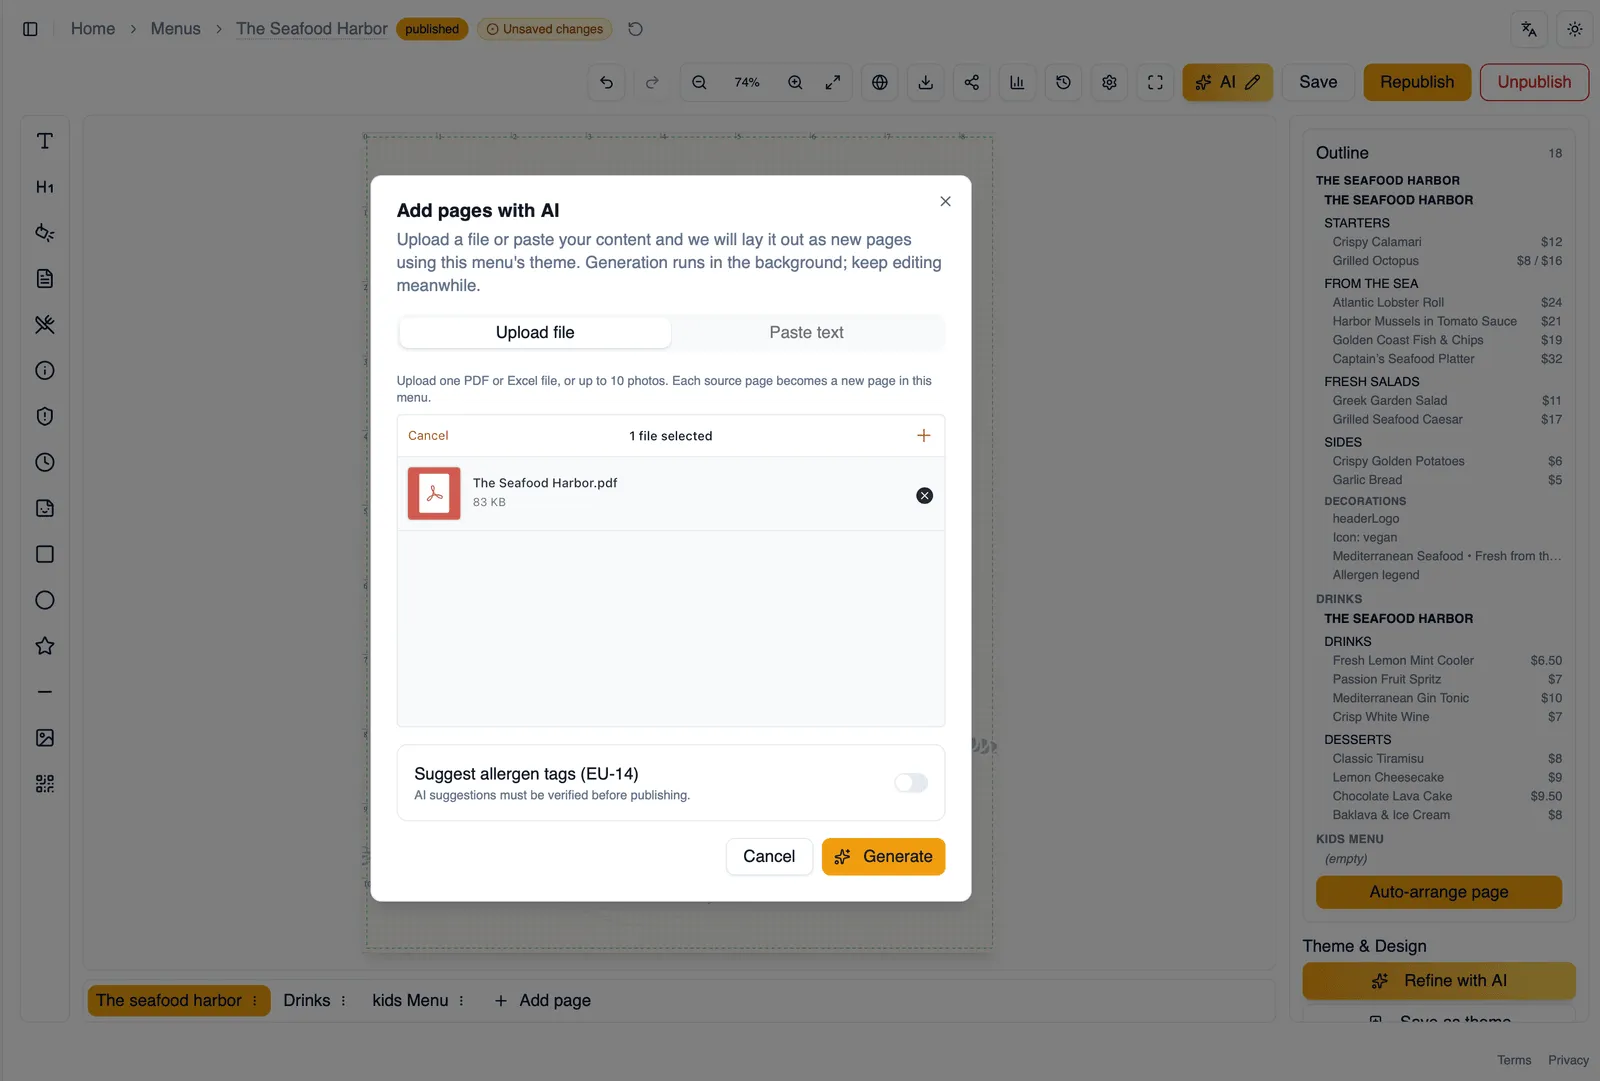Click the Generate button
Screen dimensions: 1600x1081
[883, 856]
